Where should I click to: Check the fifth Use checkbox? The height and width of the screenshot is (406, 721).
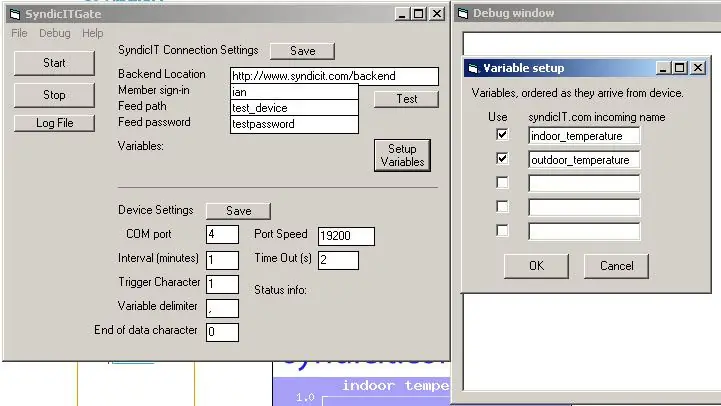[502, 230]
